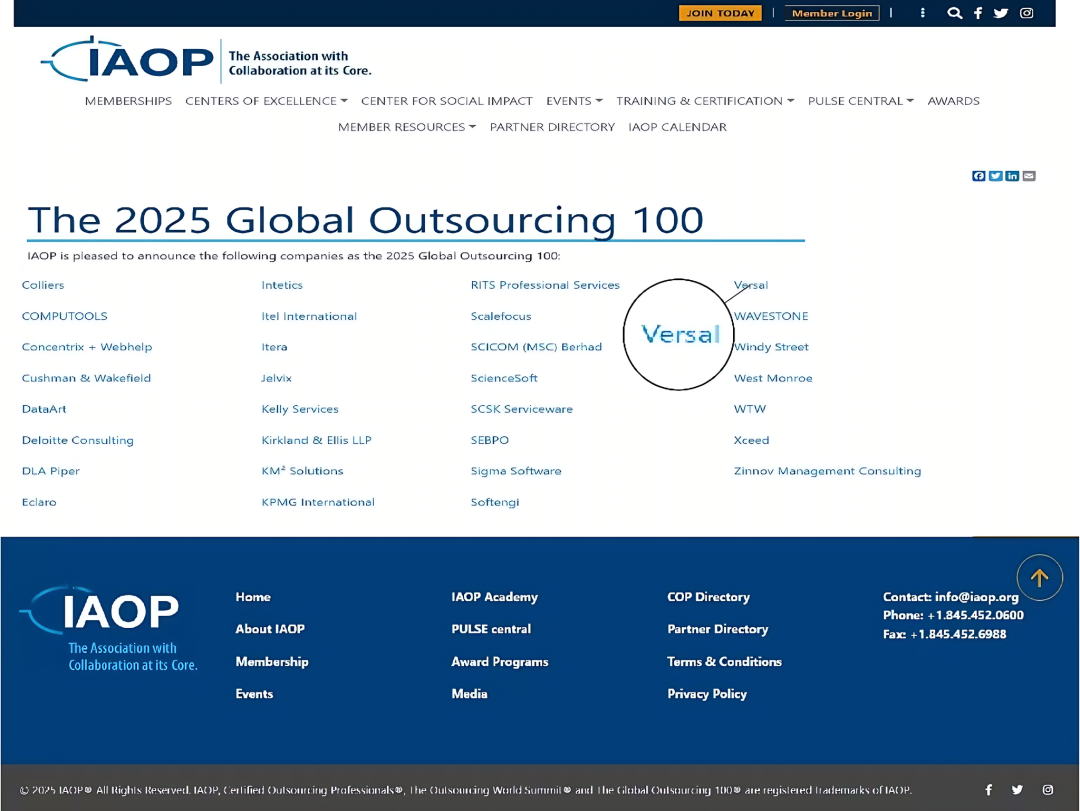Open the vertical dots menu in top bar
1080x811 pixels.
click(x=922, y=13)
